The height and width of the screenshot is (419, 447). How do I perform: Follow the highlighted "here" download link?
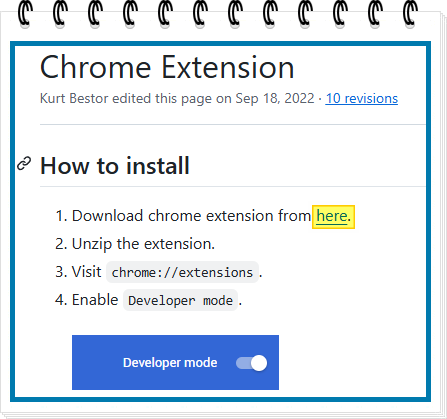point(332,216)
